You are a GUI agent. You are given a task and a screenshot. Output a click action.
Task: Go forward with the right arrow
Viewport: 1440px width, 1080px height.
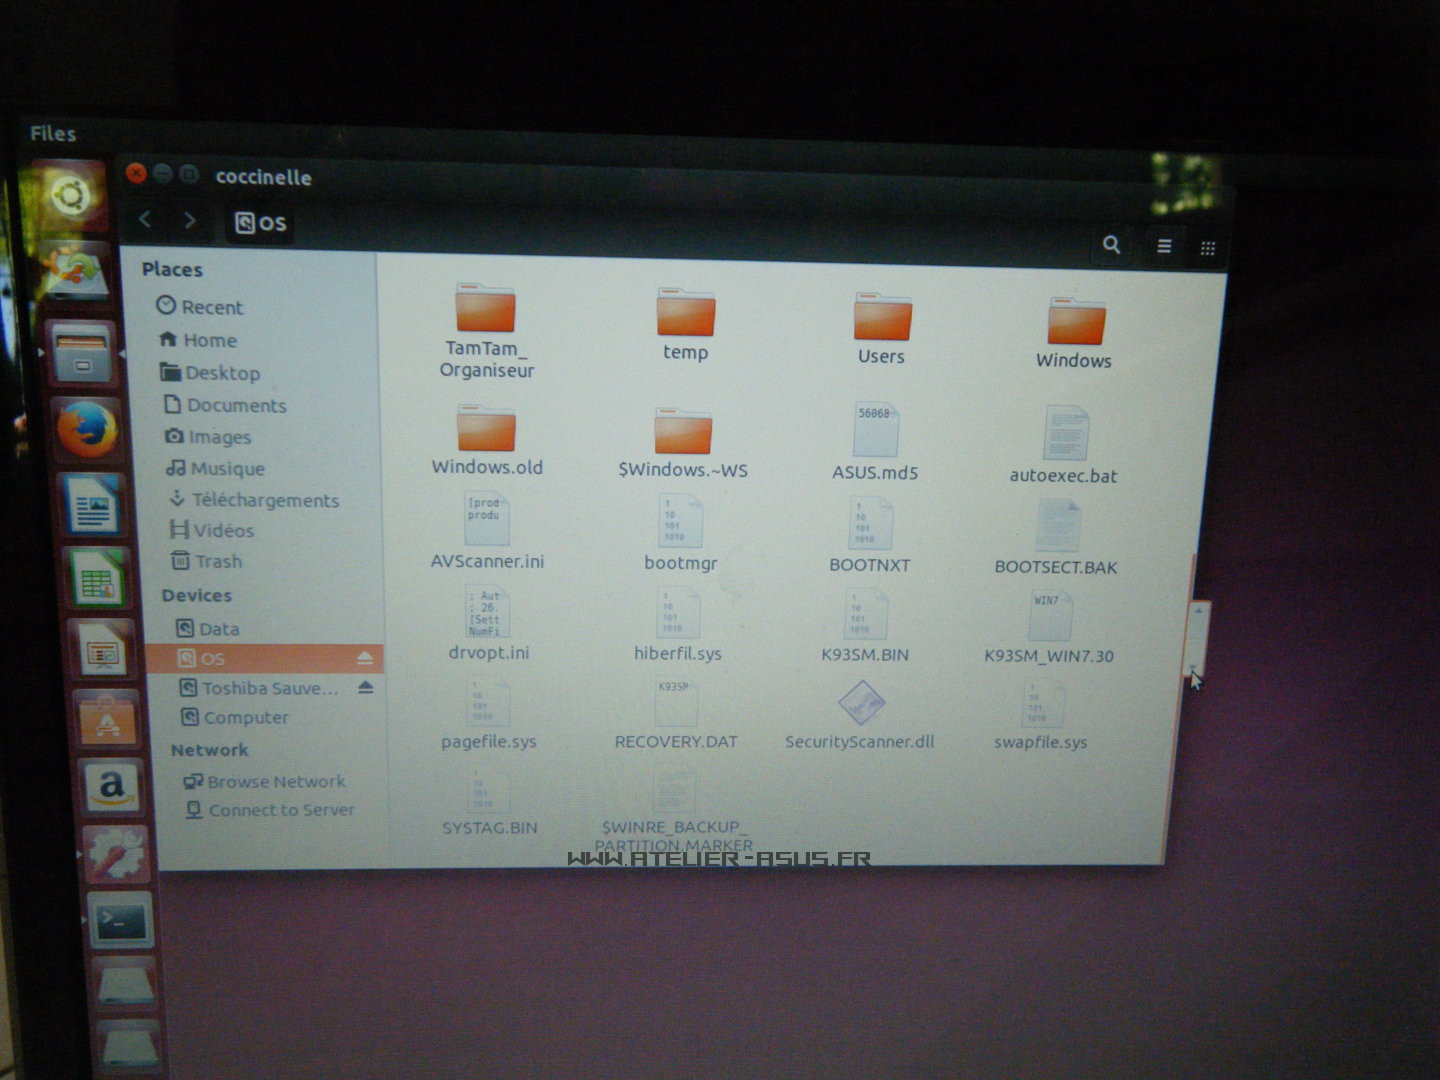point(190,220)
